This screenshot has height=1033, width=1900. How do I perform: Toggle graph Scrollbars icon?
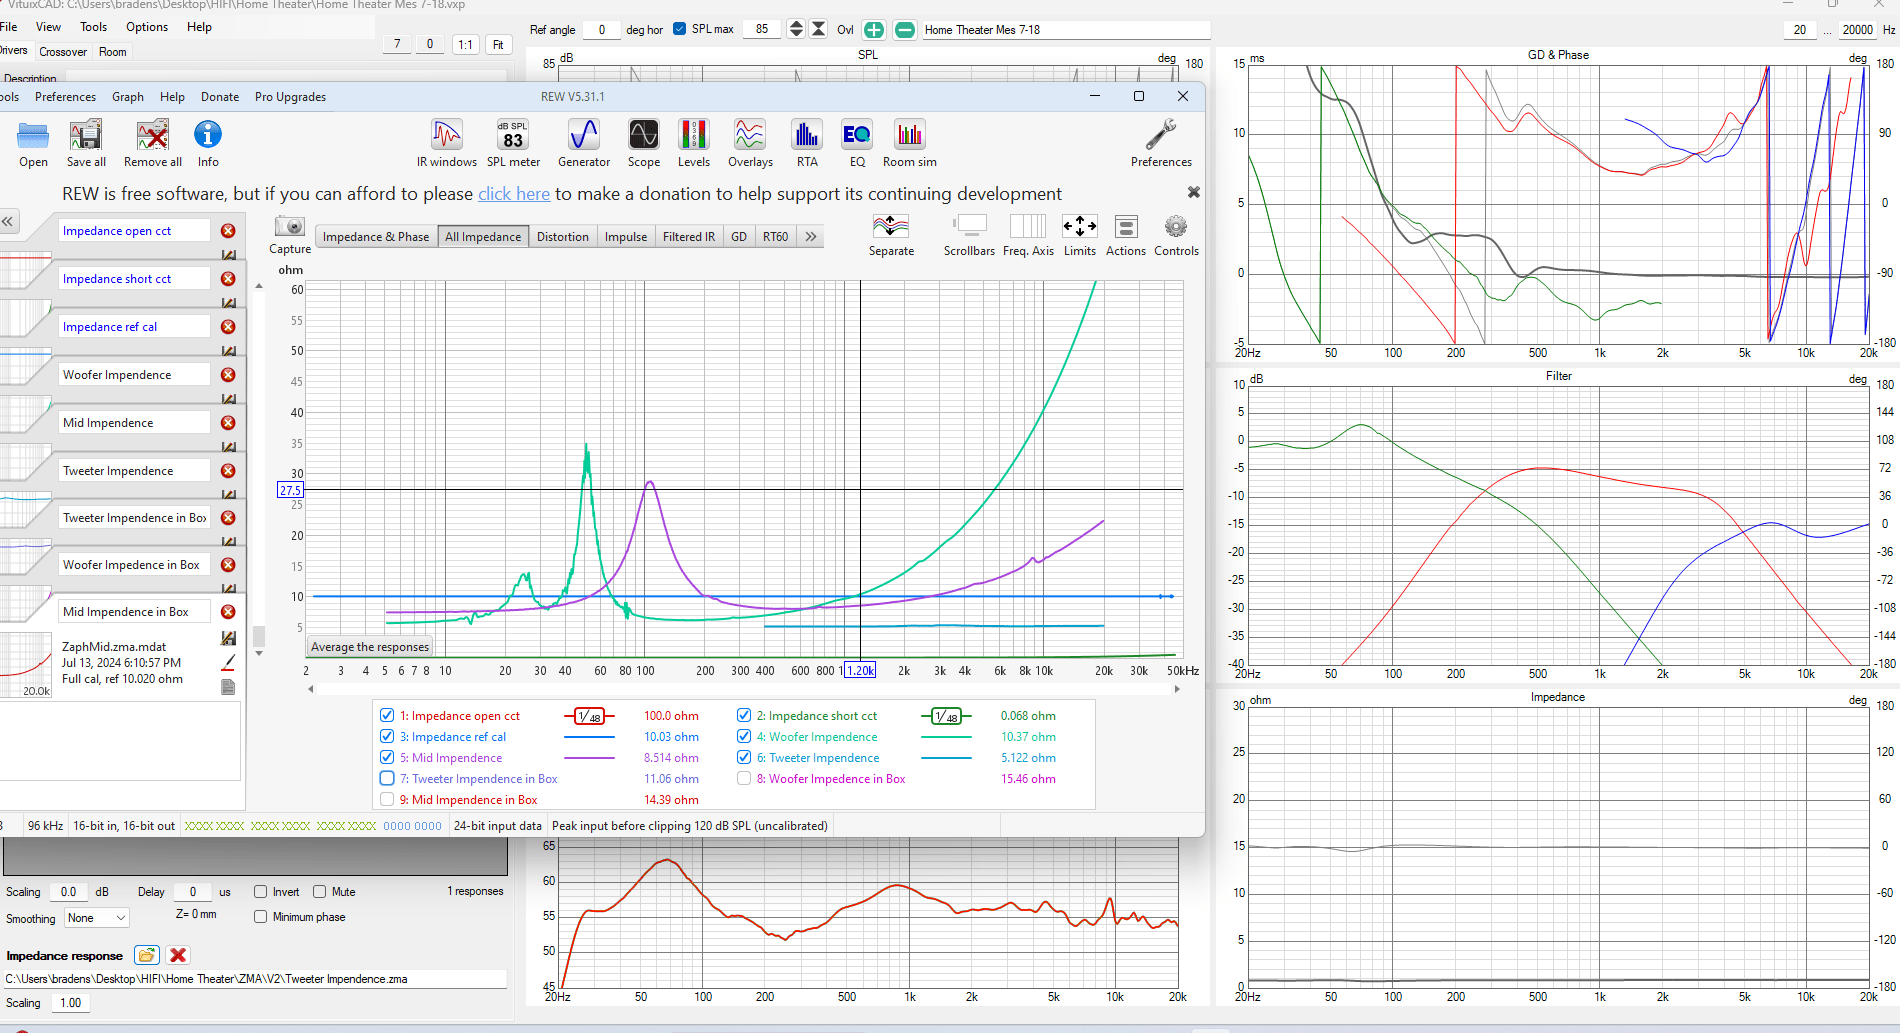click(969, 236)
